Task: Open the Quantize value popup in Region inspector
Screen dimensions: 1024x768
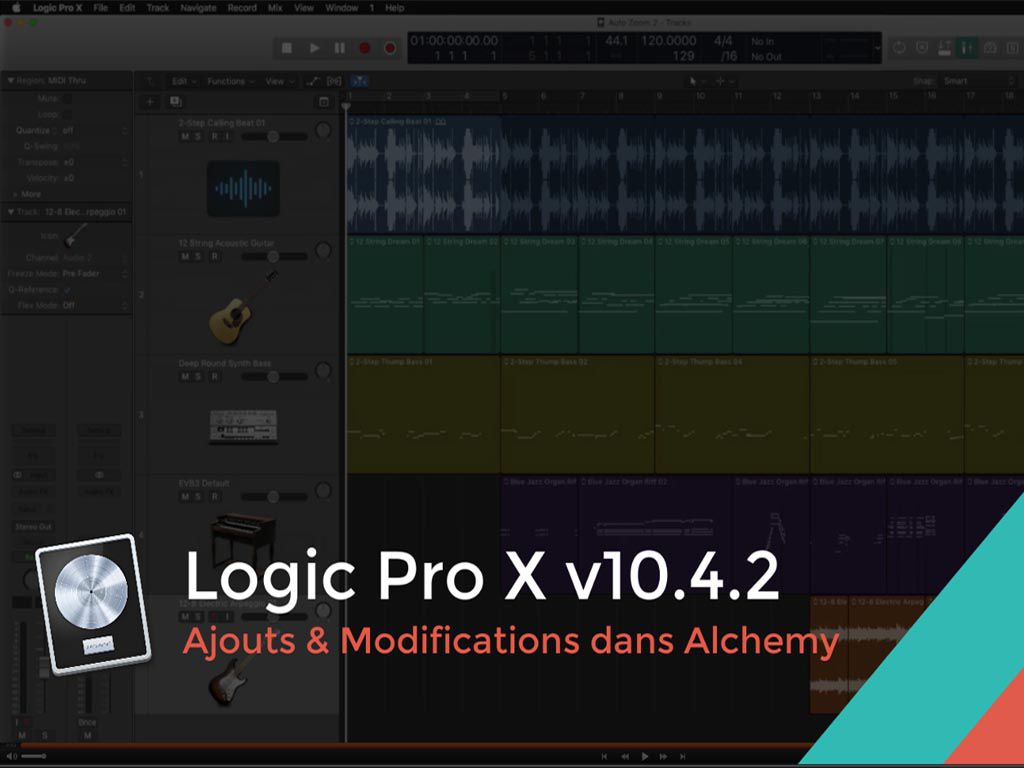Action: [x=94, y=131]
